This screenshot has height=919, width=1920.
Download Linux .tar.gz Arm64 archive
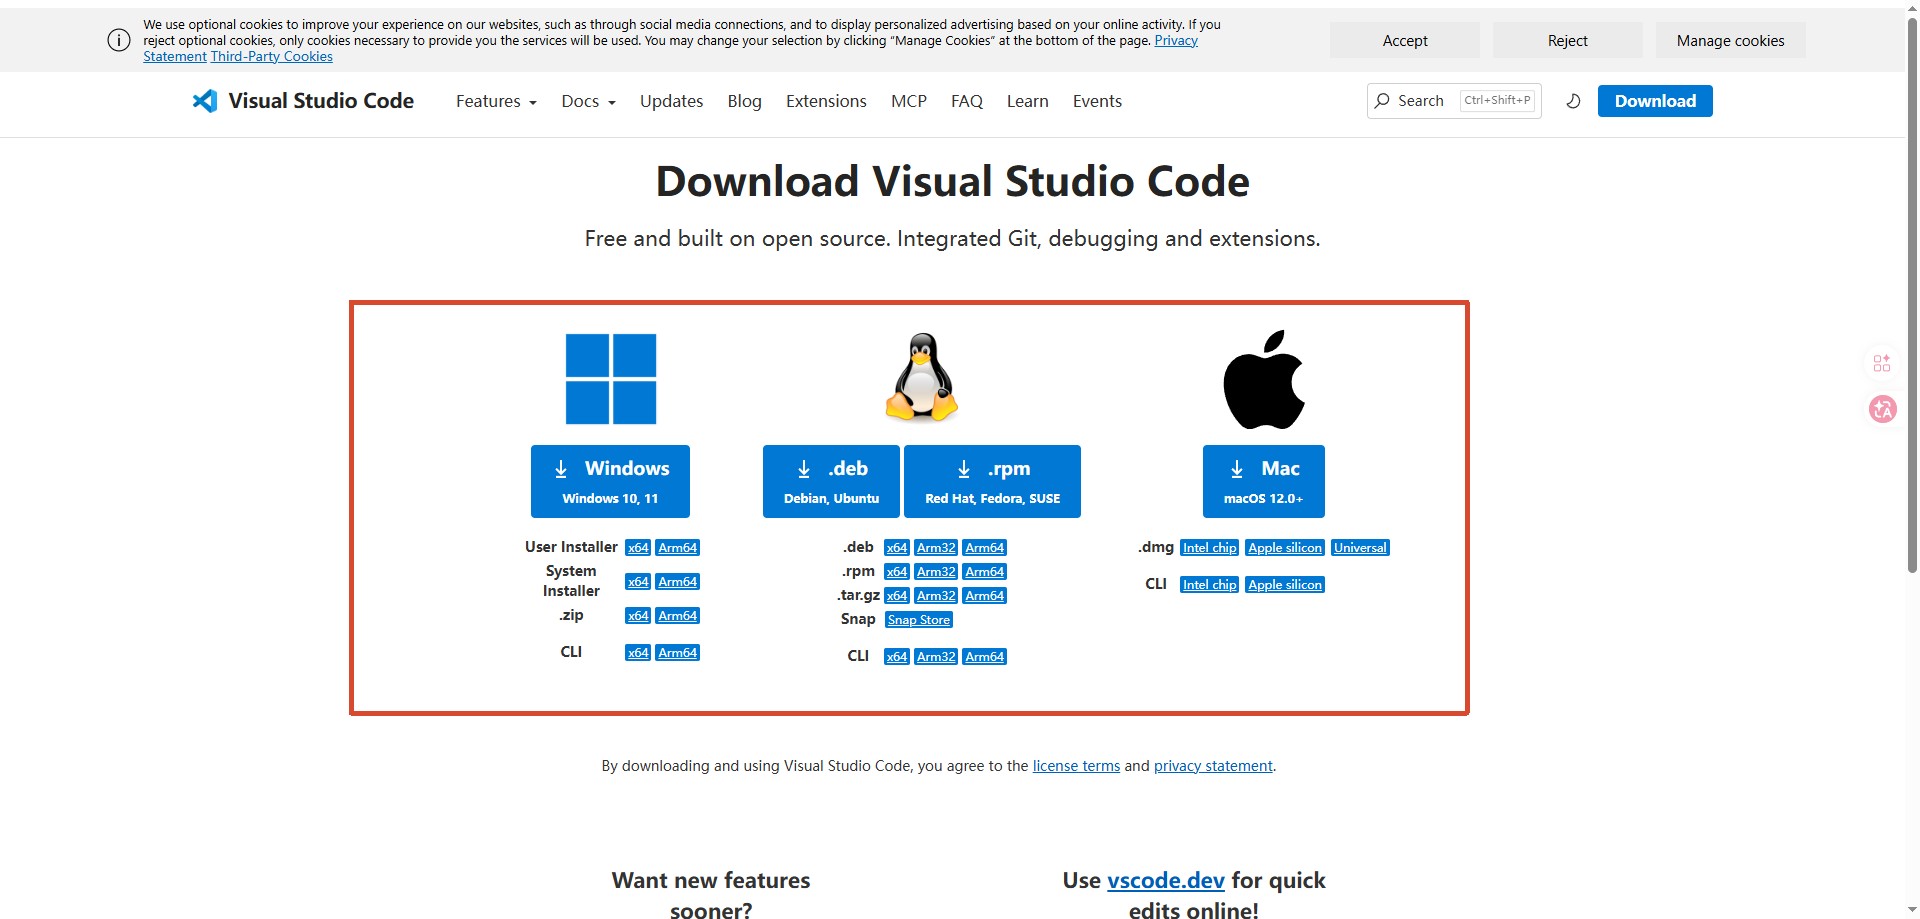(985, 596)
